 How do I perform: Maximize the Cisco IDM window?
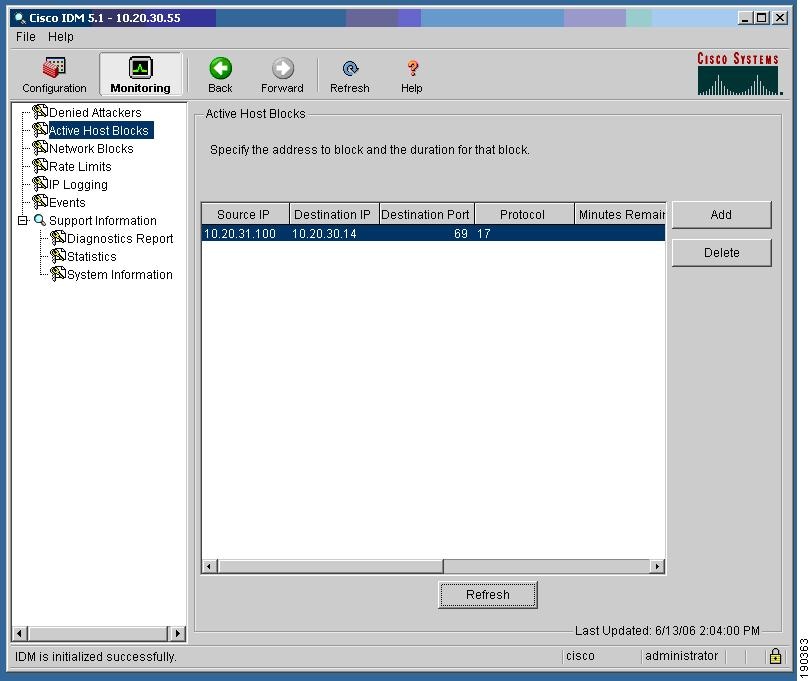761,18
